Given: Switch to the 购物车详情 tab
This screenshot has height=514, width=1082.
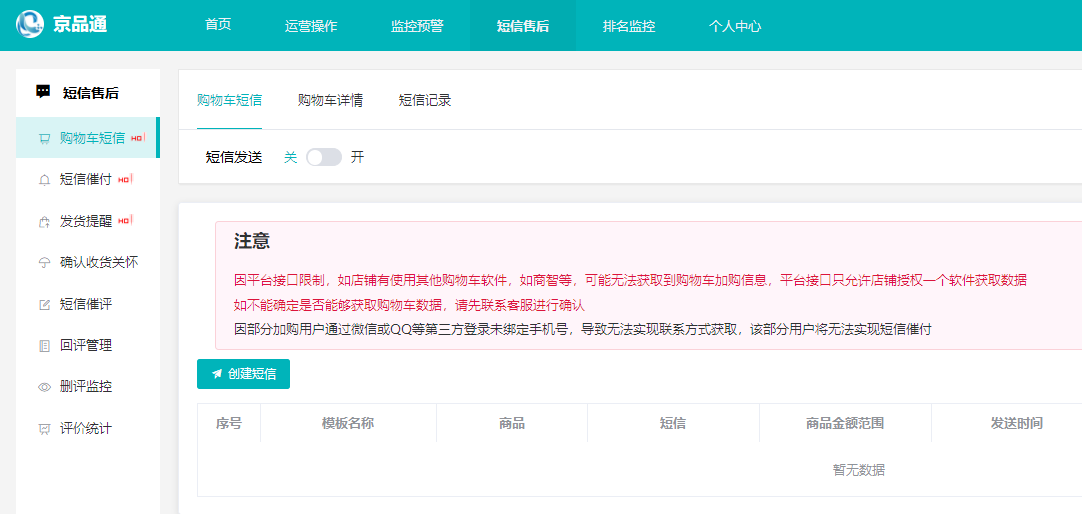Looking at the screenshot, I should [x=330, y=100].
